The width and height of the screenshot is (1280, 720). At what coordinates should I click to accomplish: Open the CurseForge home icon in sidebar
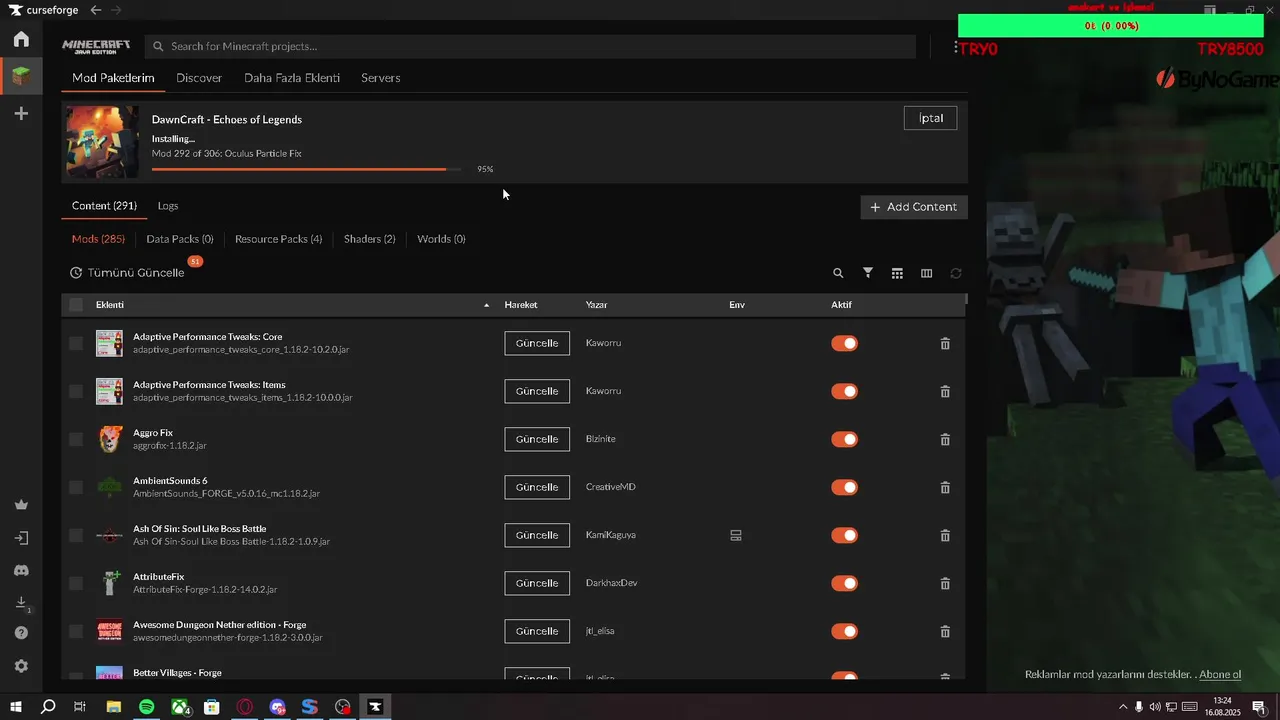click(x=21, y=39)
